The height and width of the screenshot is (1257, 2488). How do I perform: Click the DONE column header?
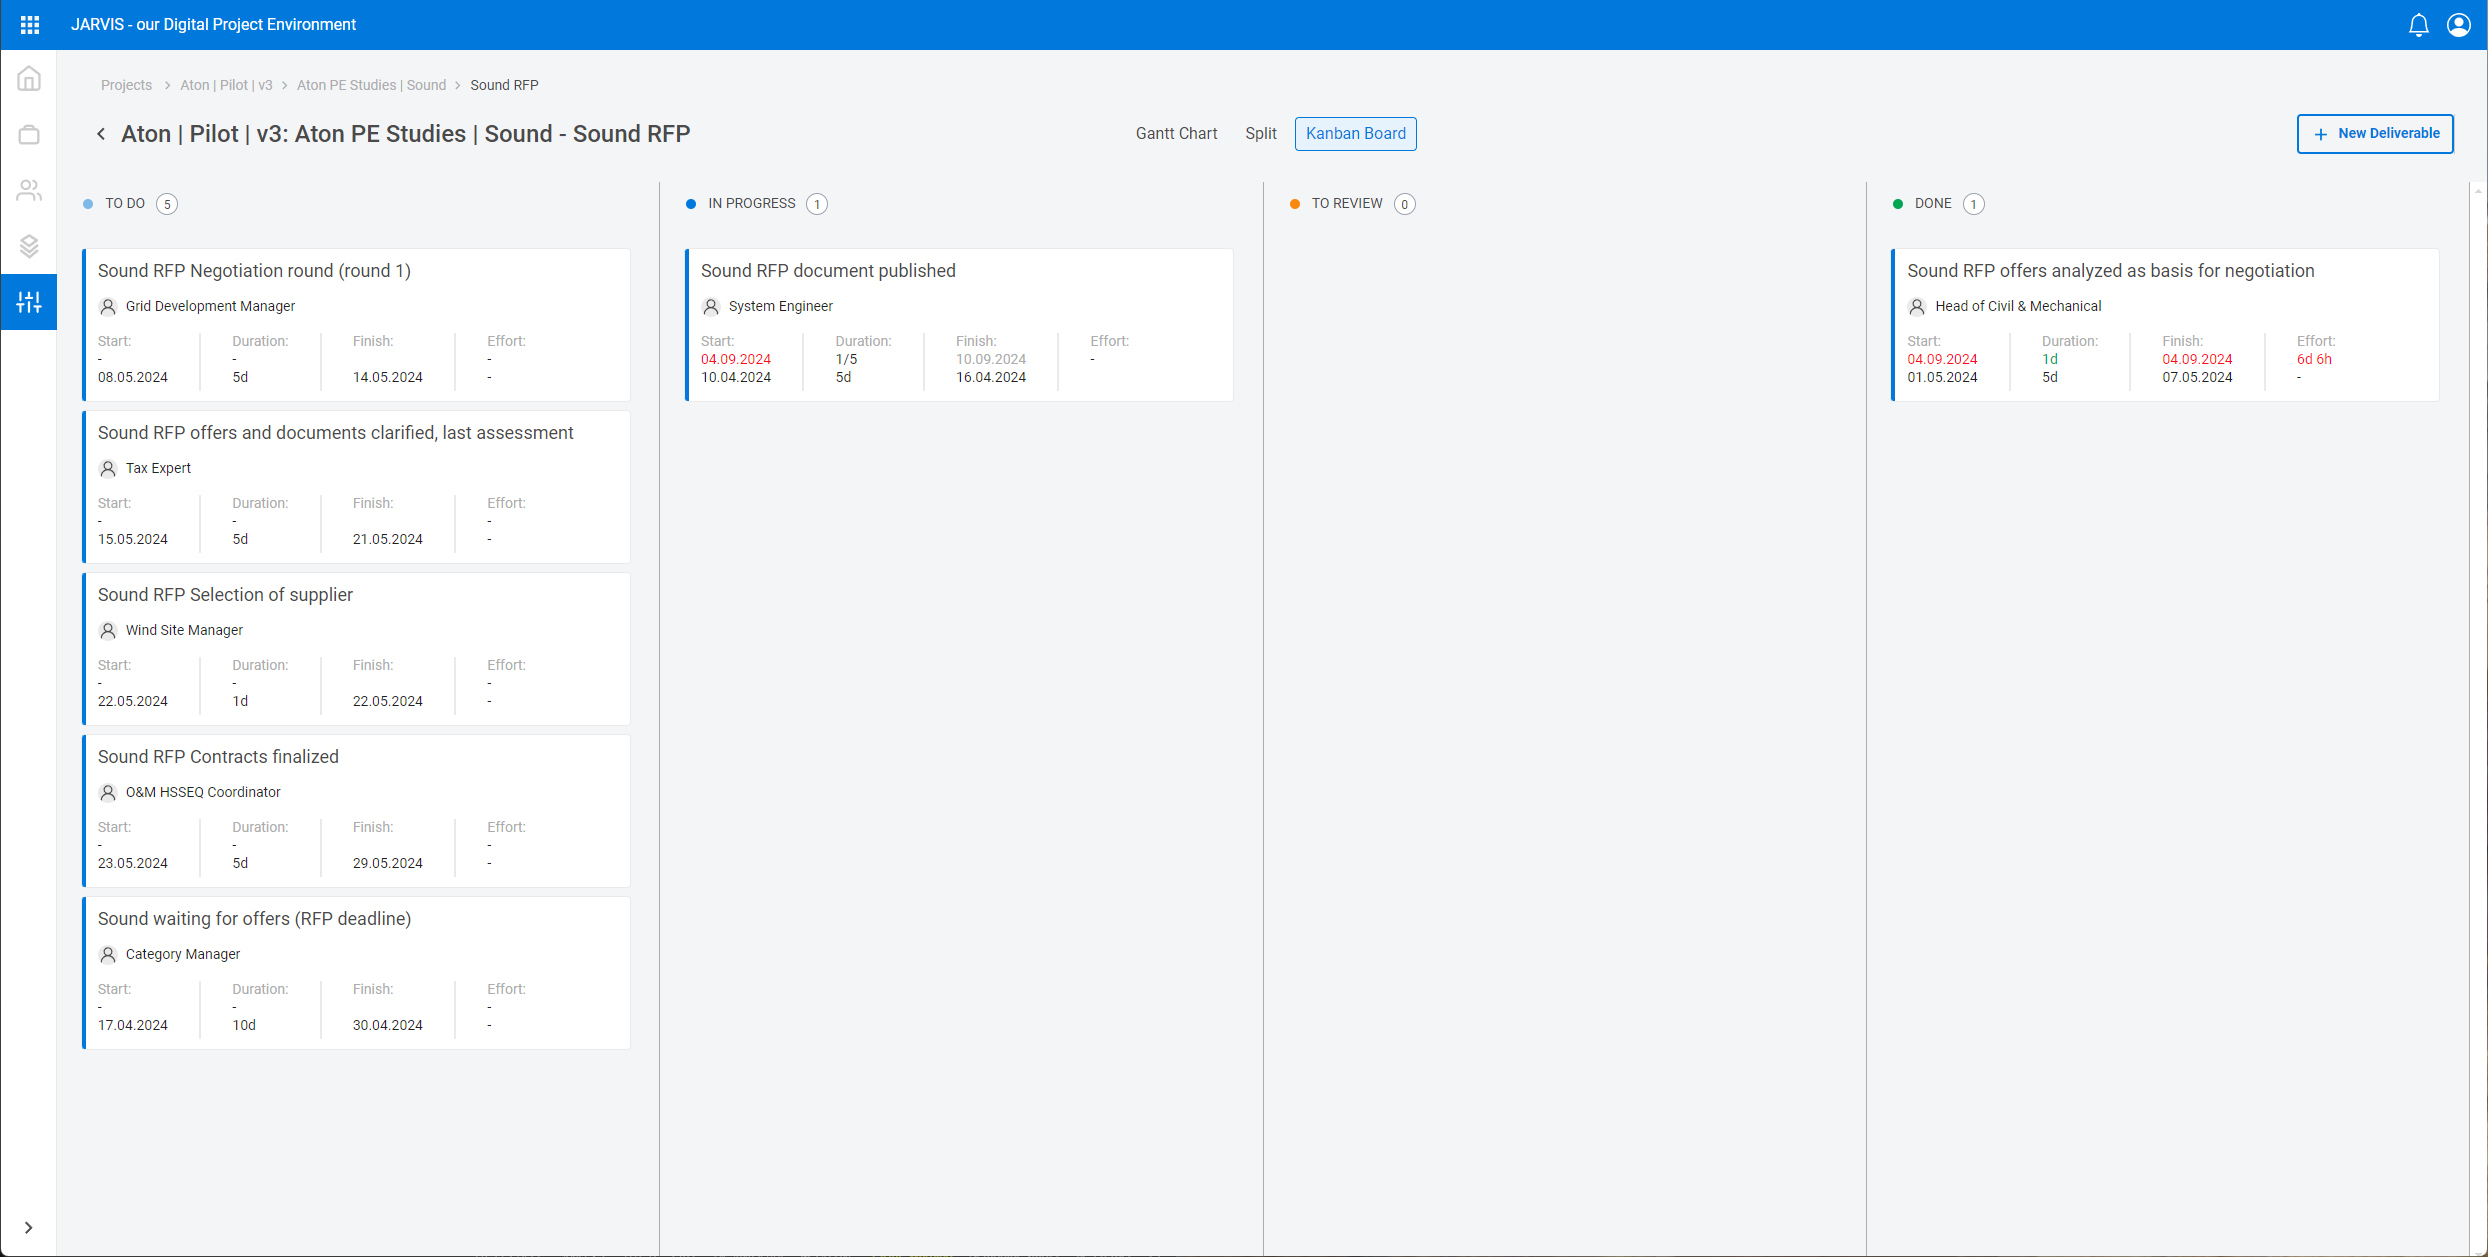(1933, 204)
